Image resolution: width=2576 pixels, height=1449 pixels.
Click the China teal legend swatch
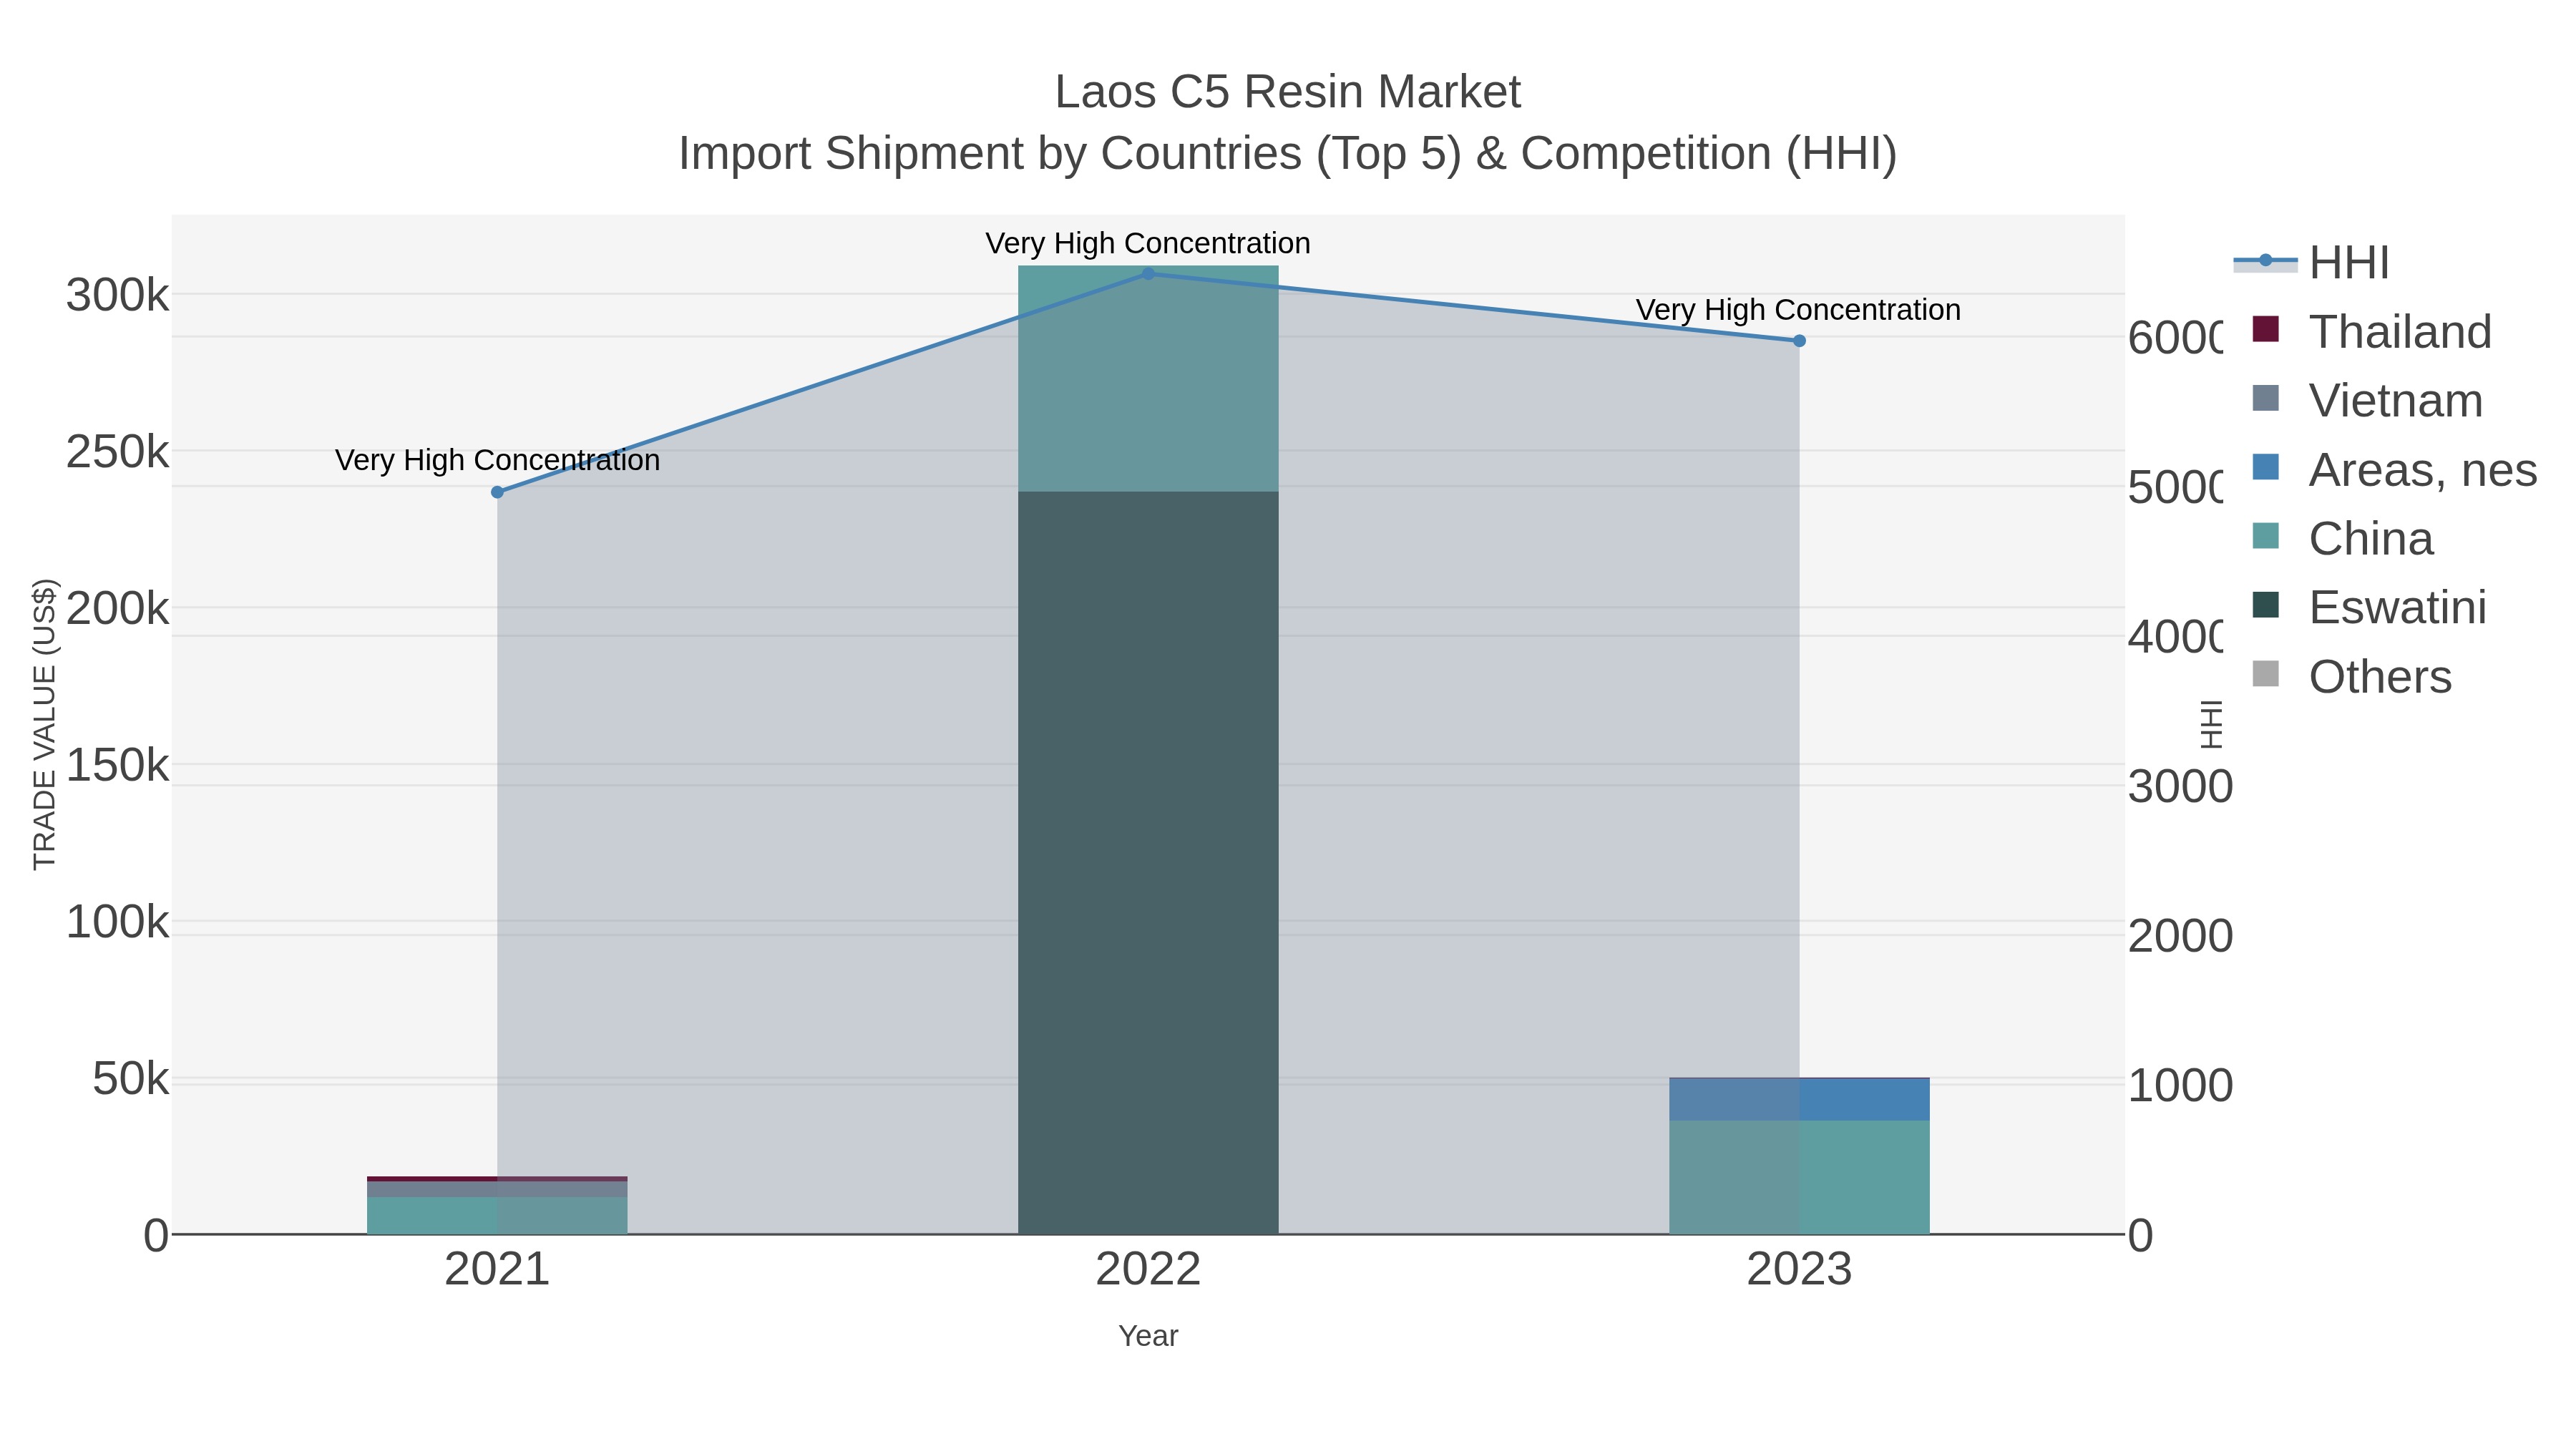(x=2266, y=536)
